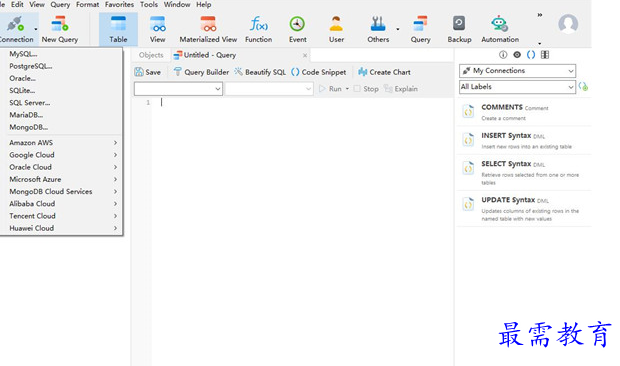The width and height of the screenshot is (620, 366).
Task: Open the My Connections dropdown
Action: pyautogui.click(x=517, y=71)
